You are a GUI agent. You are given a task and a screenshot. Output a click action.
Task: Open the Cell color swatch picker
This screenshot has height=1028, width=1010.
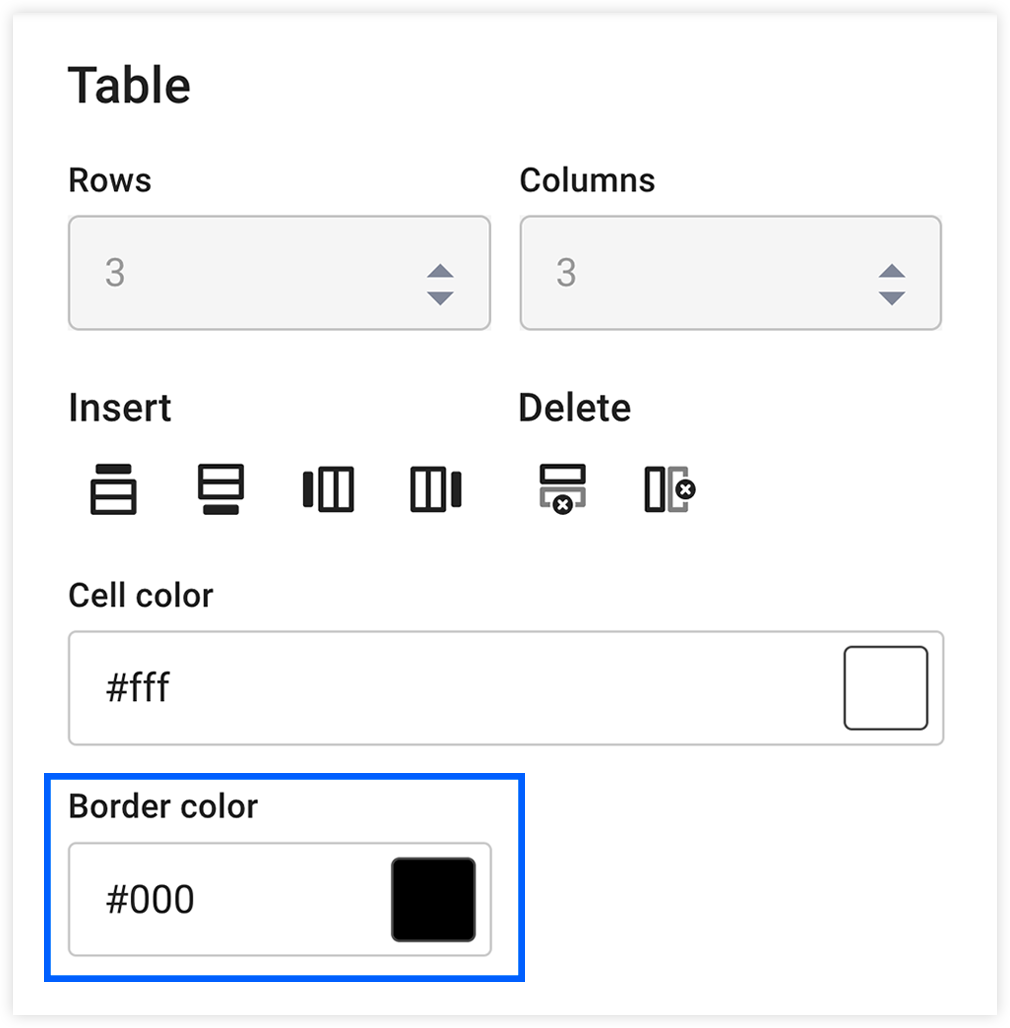click(886, 688)
